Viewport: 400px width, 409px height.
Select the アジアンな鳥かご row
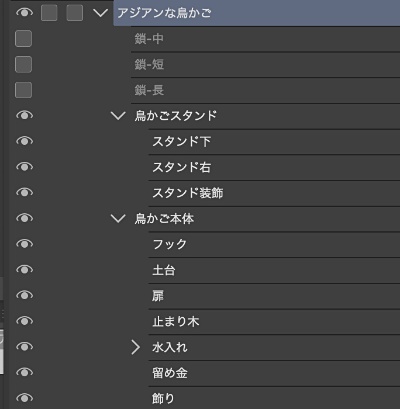tap(257, 13)
